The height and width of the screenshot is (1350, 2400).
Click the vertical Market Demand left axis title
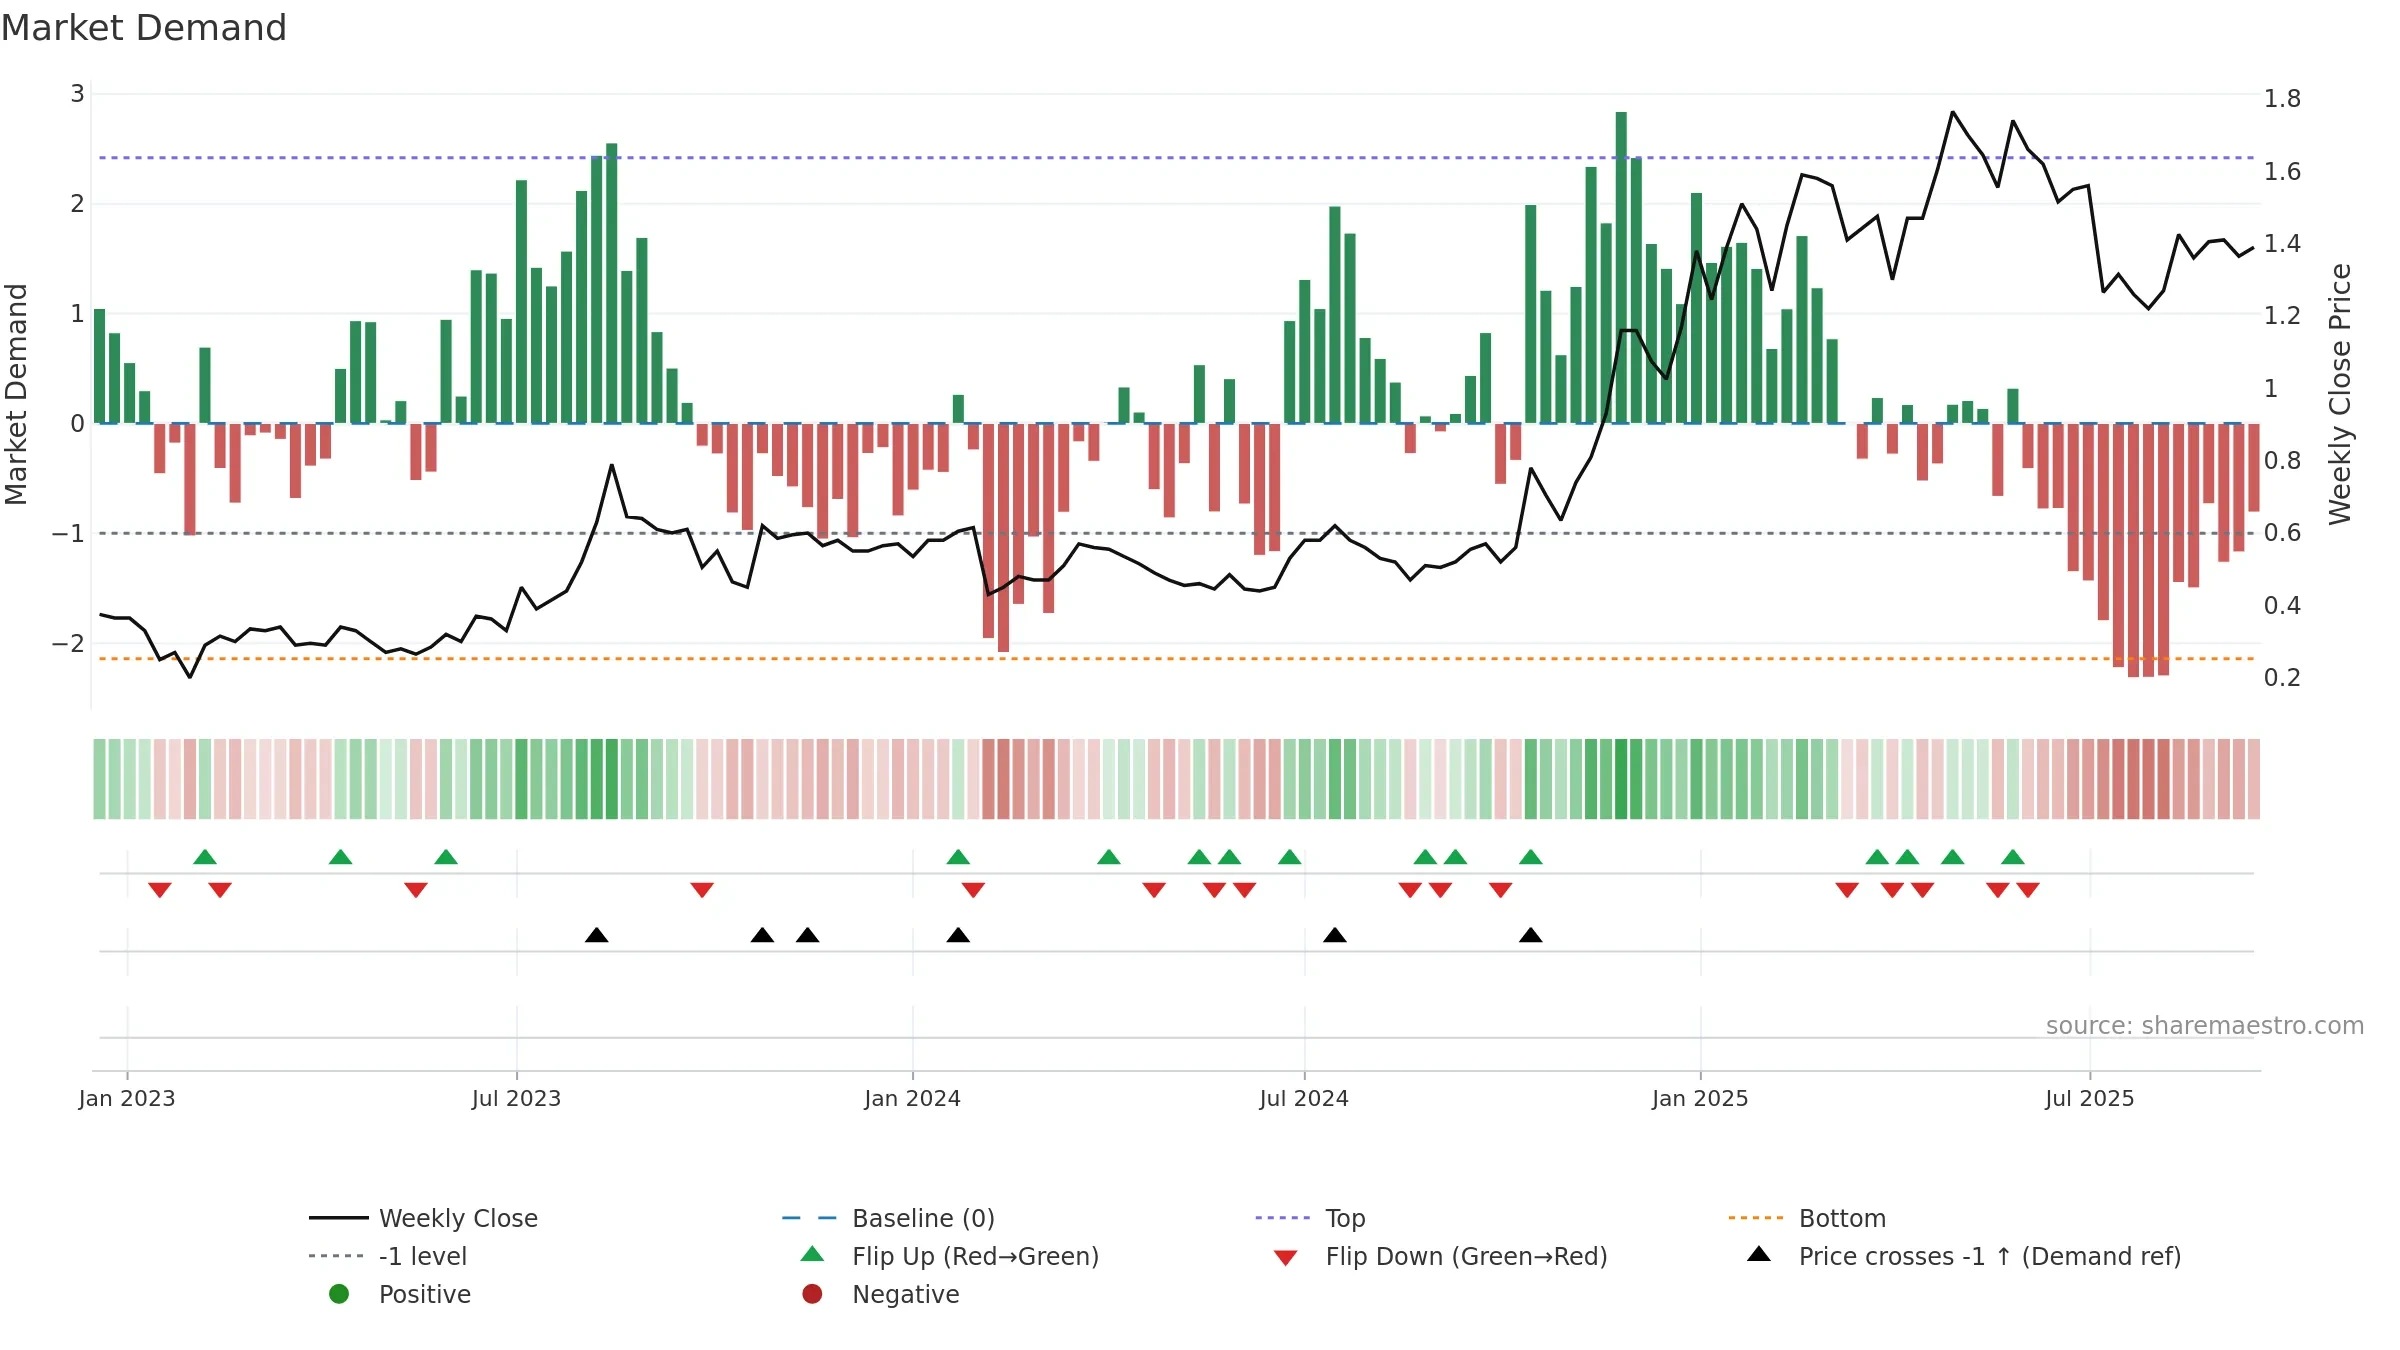click(x=16, y=394)
